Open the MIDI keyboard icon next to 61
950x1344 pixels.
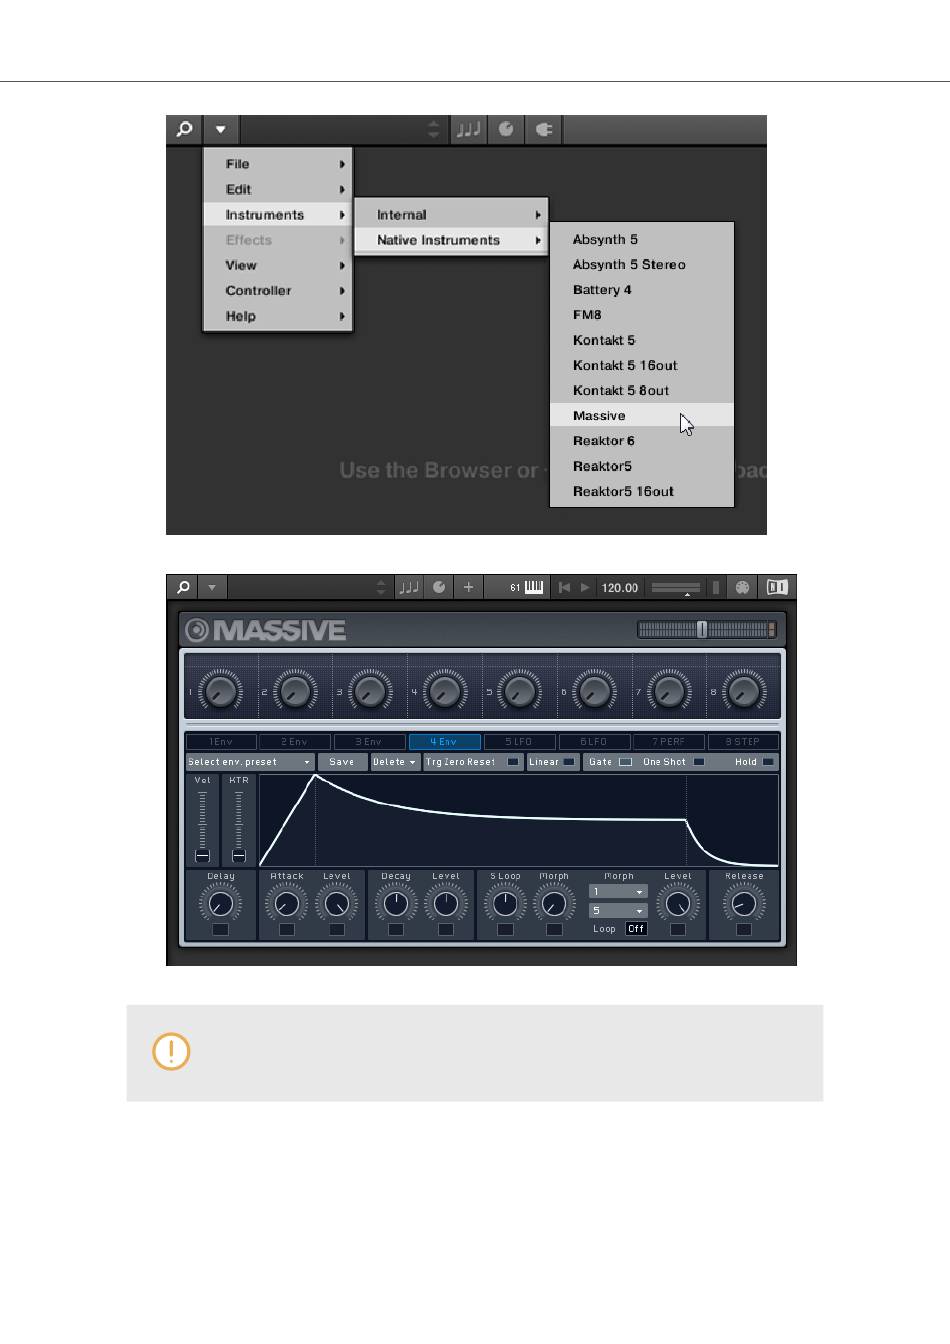[x=534, y=587]
